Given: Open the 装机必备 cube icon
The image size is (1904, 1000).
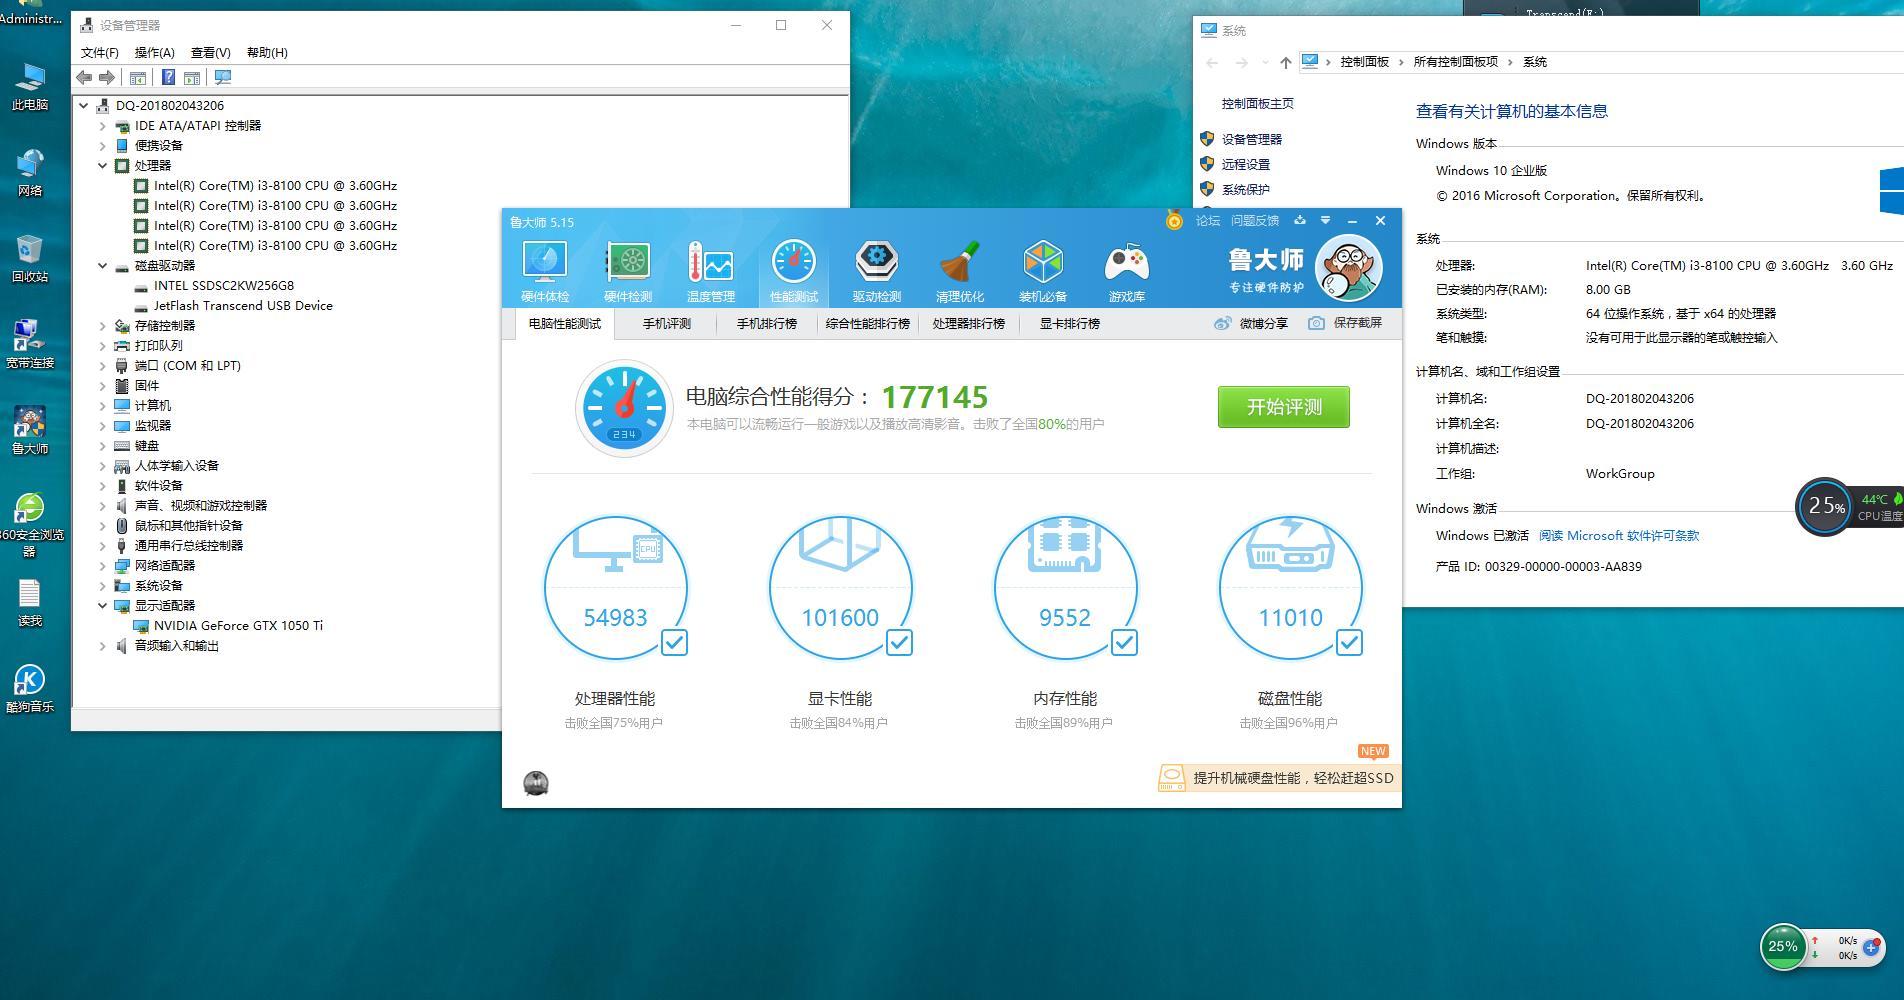Looking at the screenshot, I should [x=1043, y=271].
